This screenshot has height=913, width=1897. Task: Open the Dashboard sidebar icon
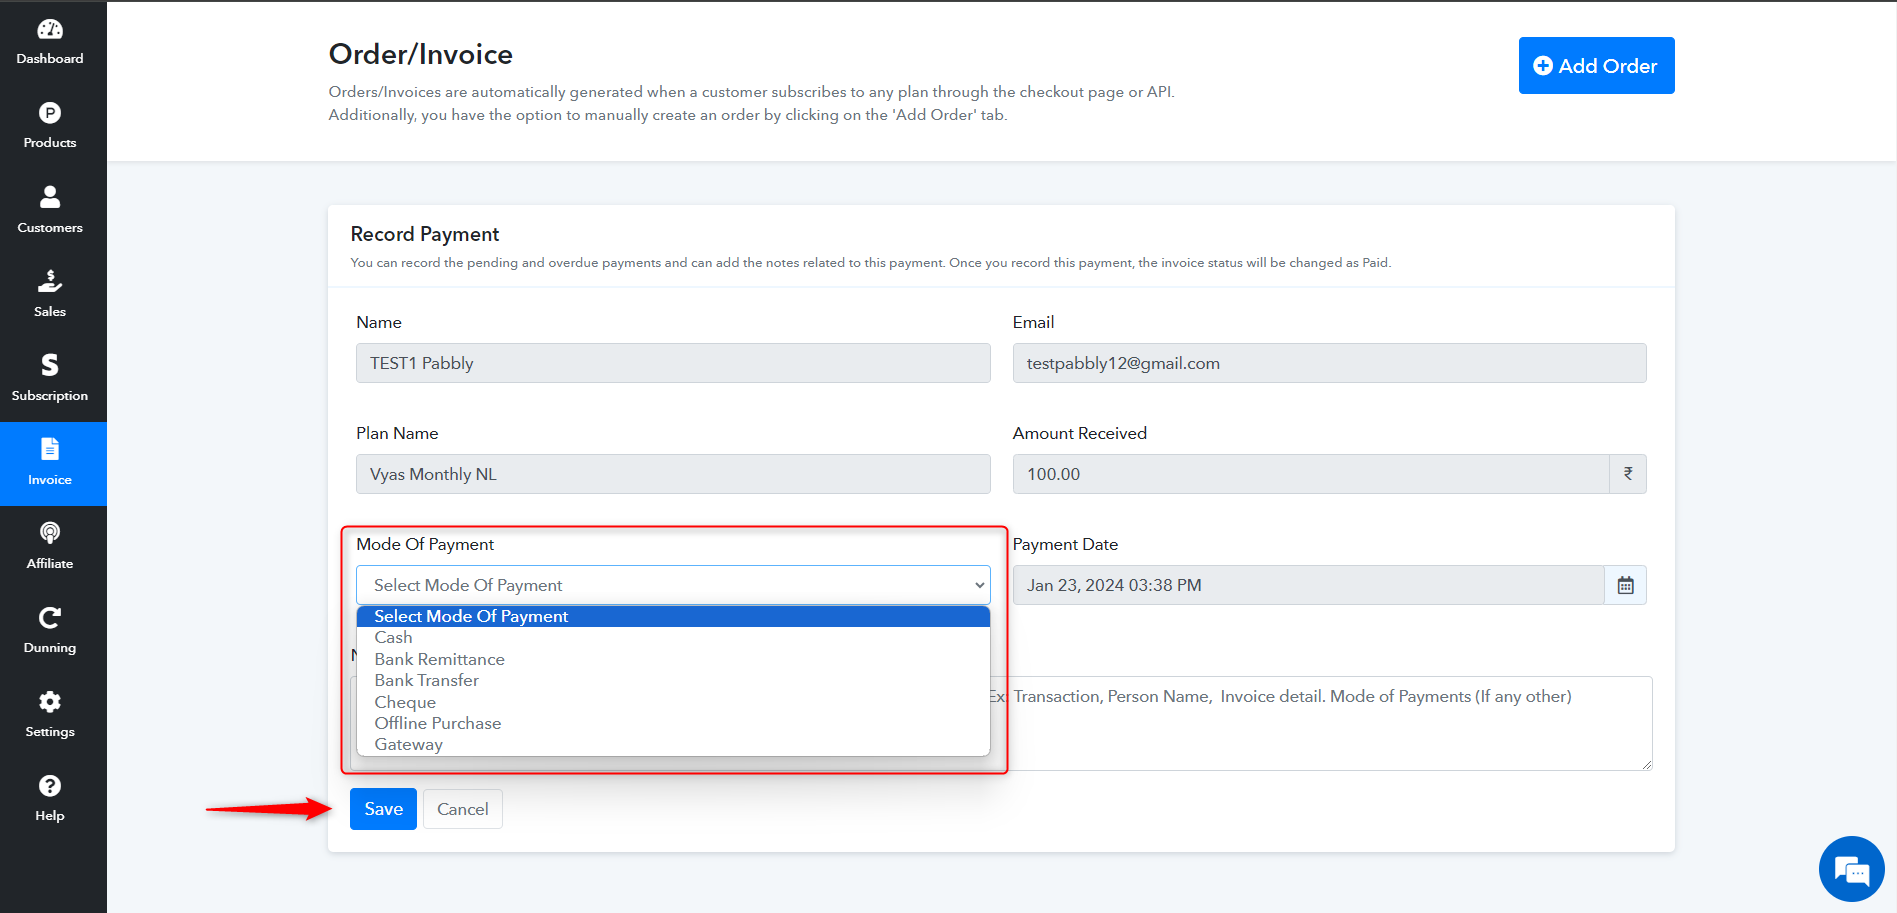coord(50,29)
